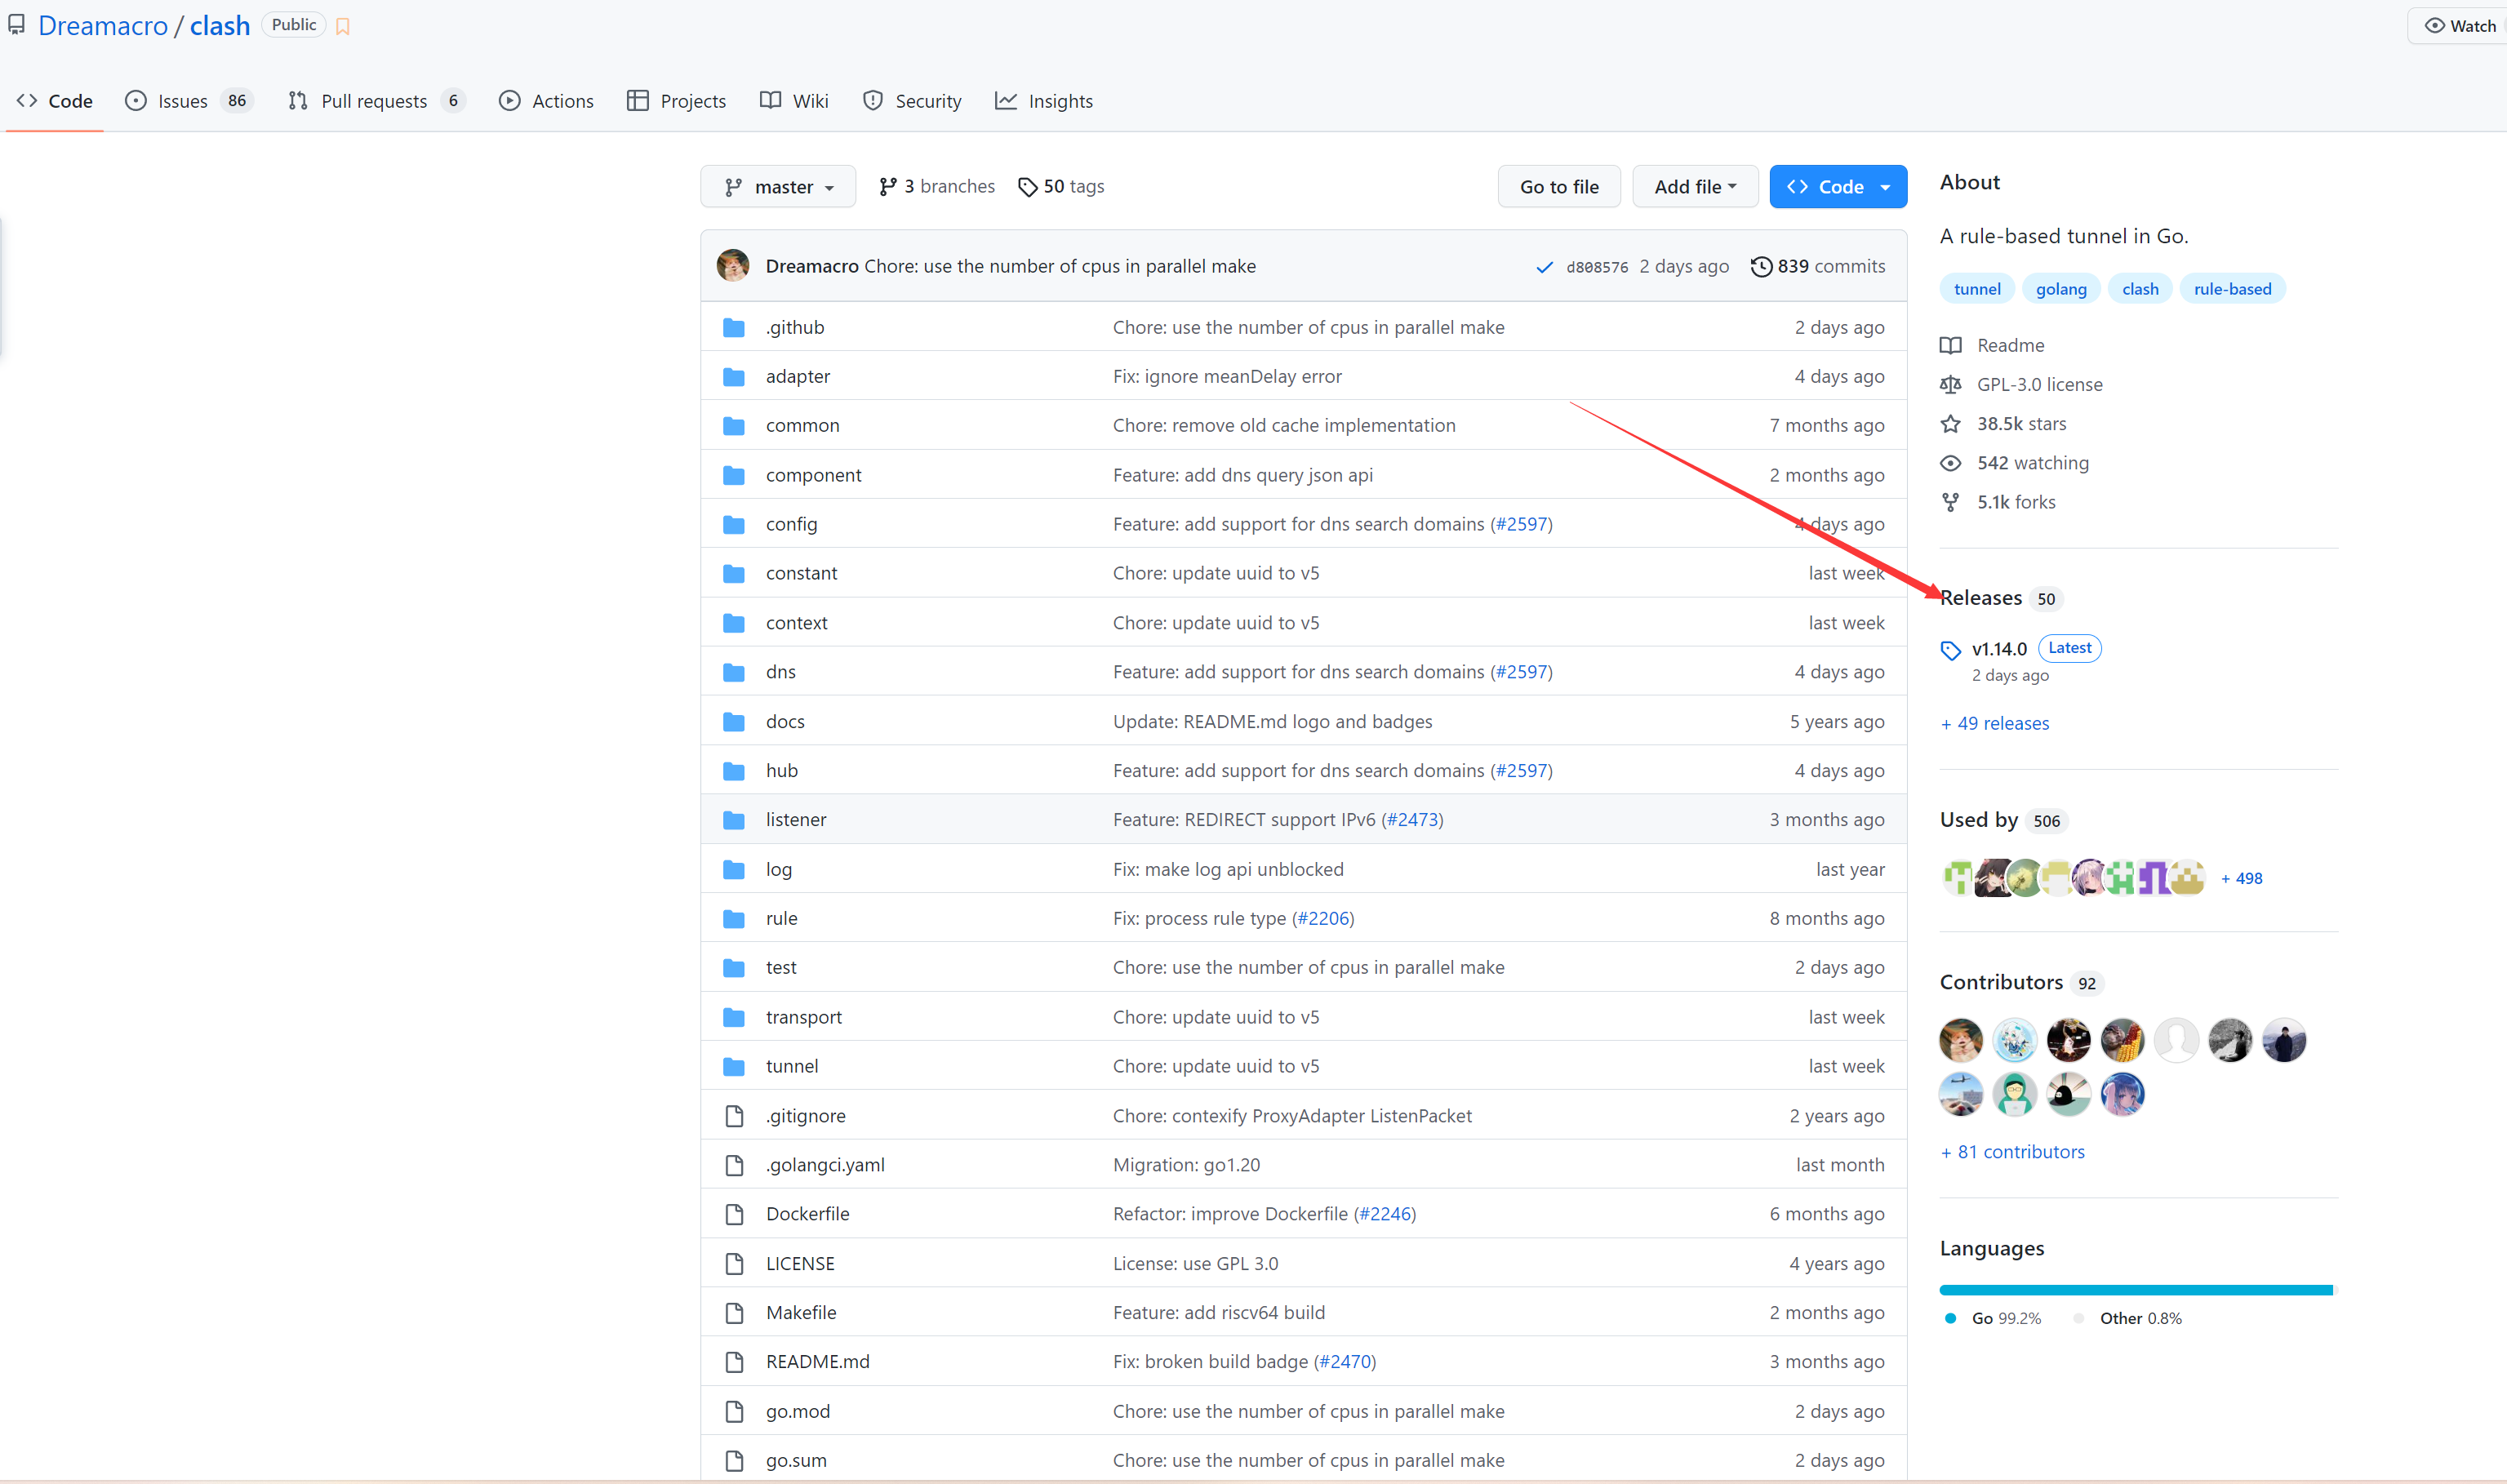
Task: Click the GPL license scale icon
Action: [1950, 384]
